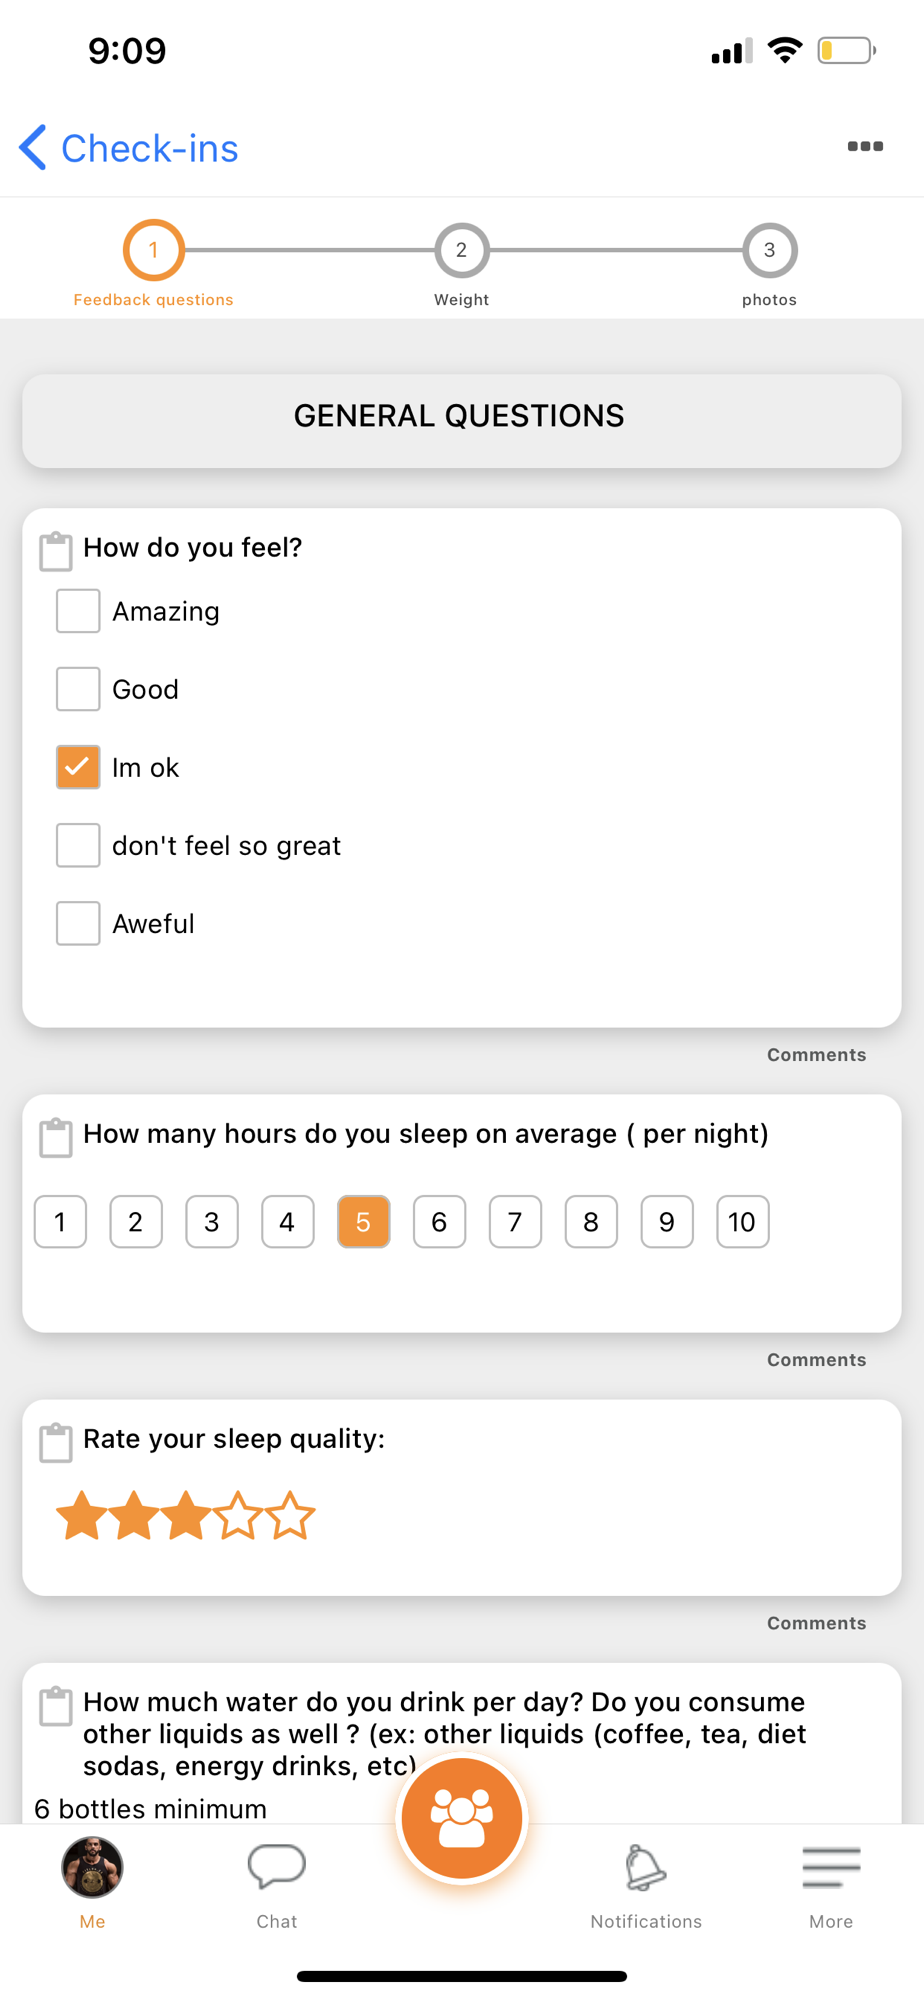The height and width of the screenshot is (2000, 924).
Task: Set sleep quality to five stars
Action: click(x=291, y=1516)
